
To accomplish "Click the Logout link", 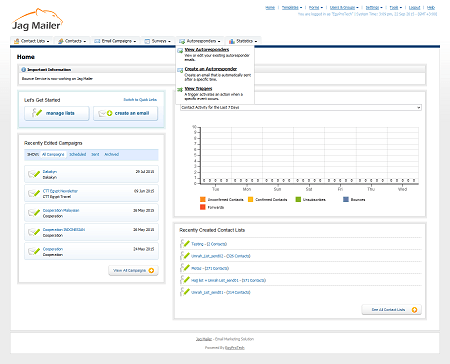I will point(414,7).
